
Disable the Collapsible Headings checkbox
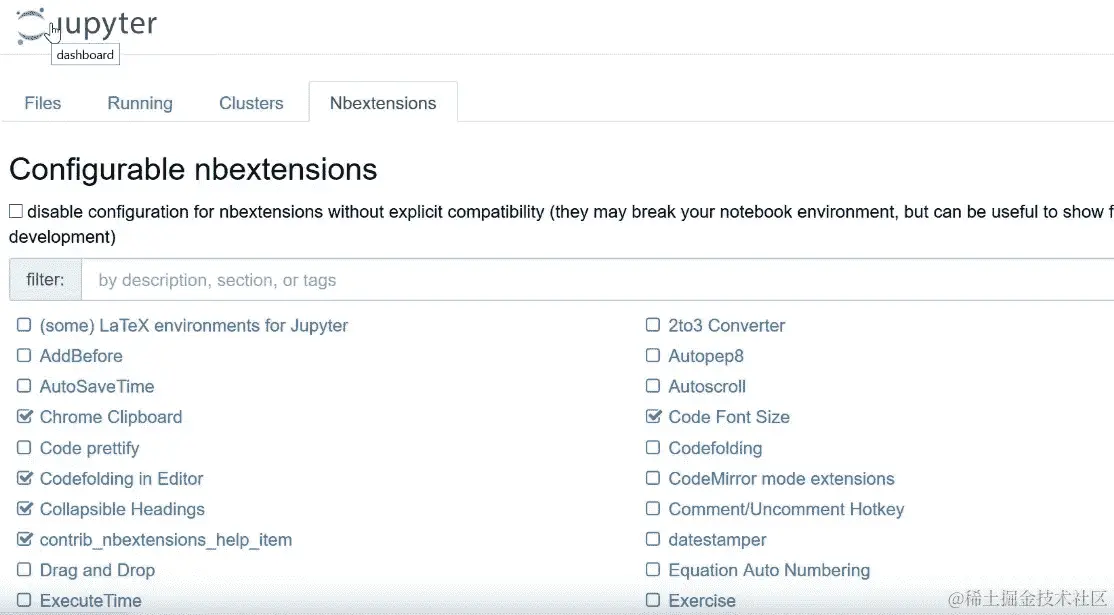pos(24,509)
